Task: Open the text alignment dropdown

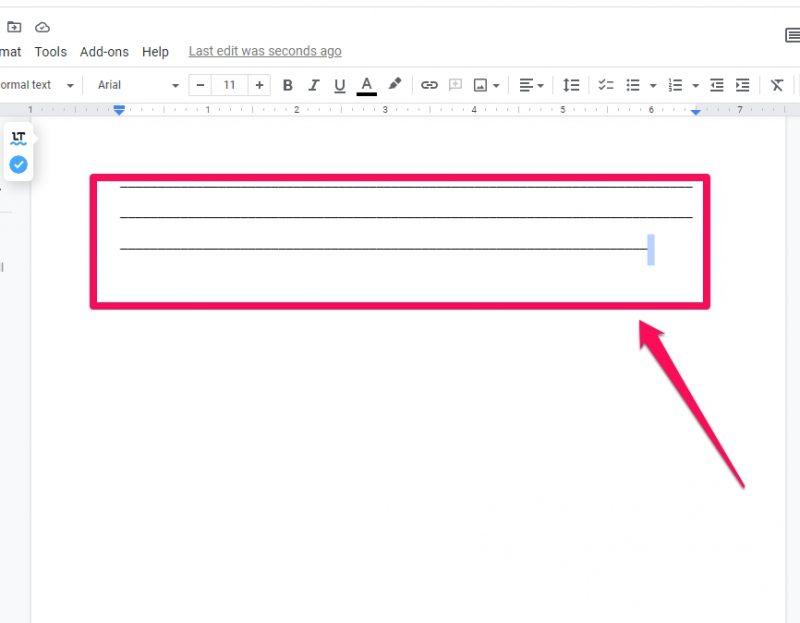Action: pyautogui.click(x=531, y=85)
